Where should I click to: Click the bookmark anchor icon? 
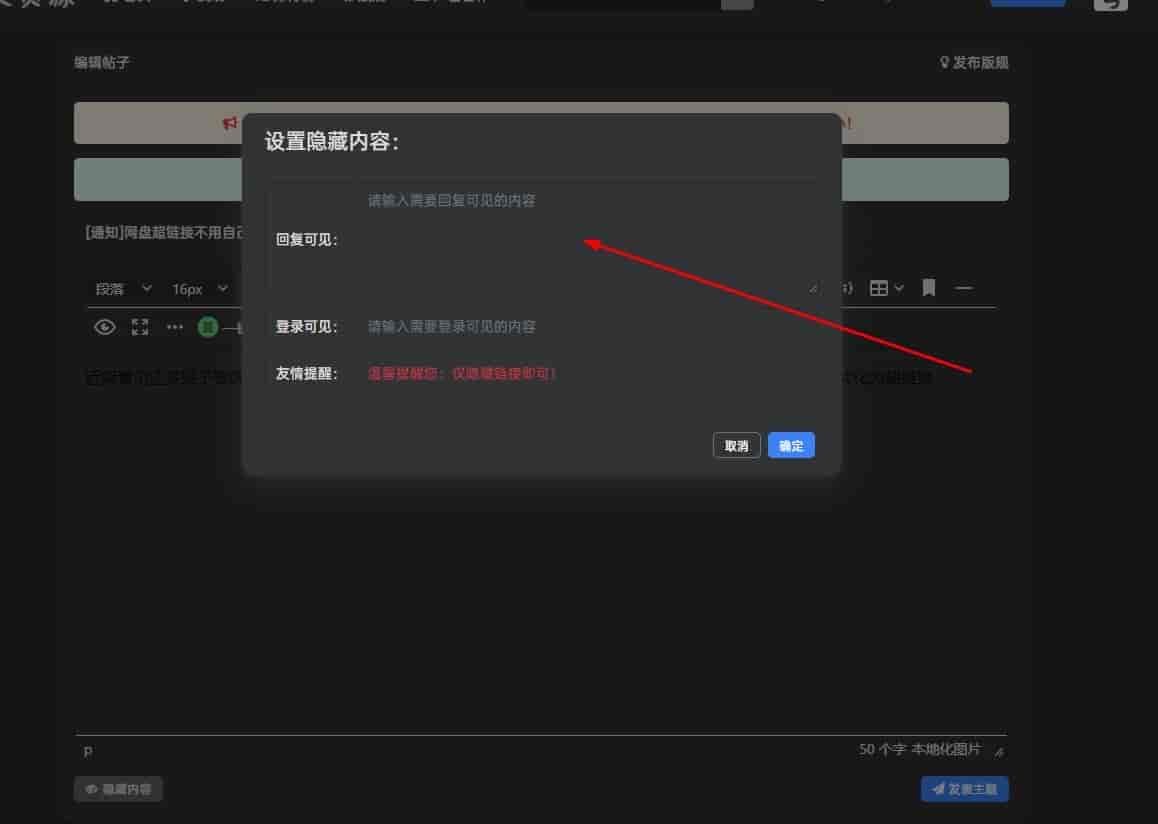coord(929,289)
